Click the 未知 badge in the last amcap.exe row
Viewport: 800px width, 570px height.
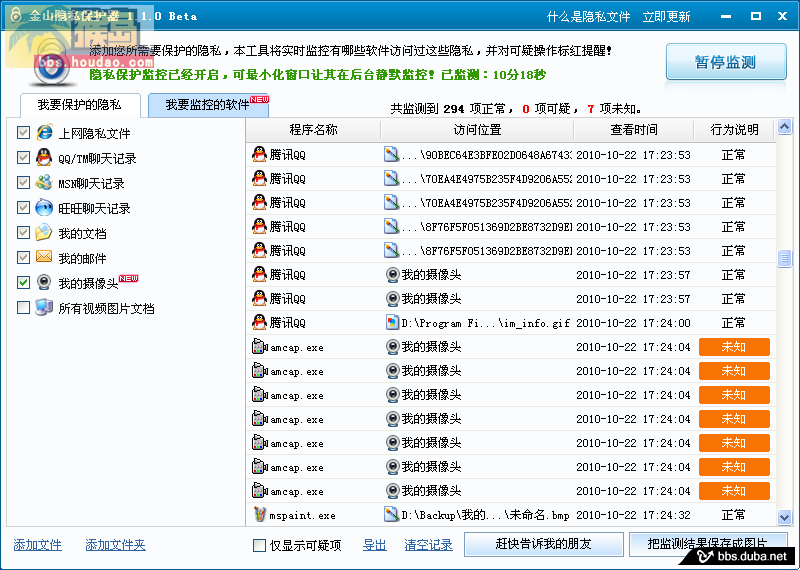pyautogui.click(x=734, y=491)
